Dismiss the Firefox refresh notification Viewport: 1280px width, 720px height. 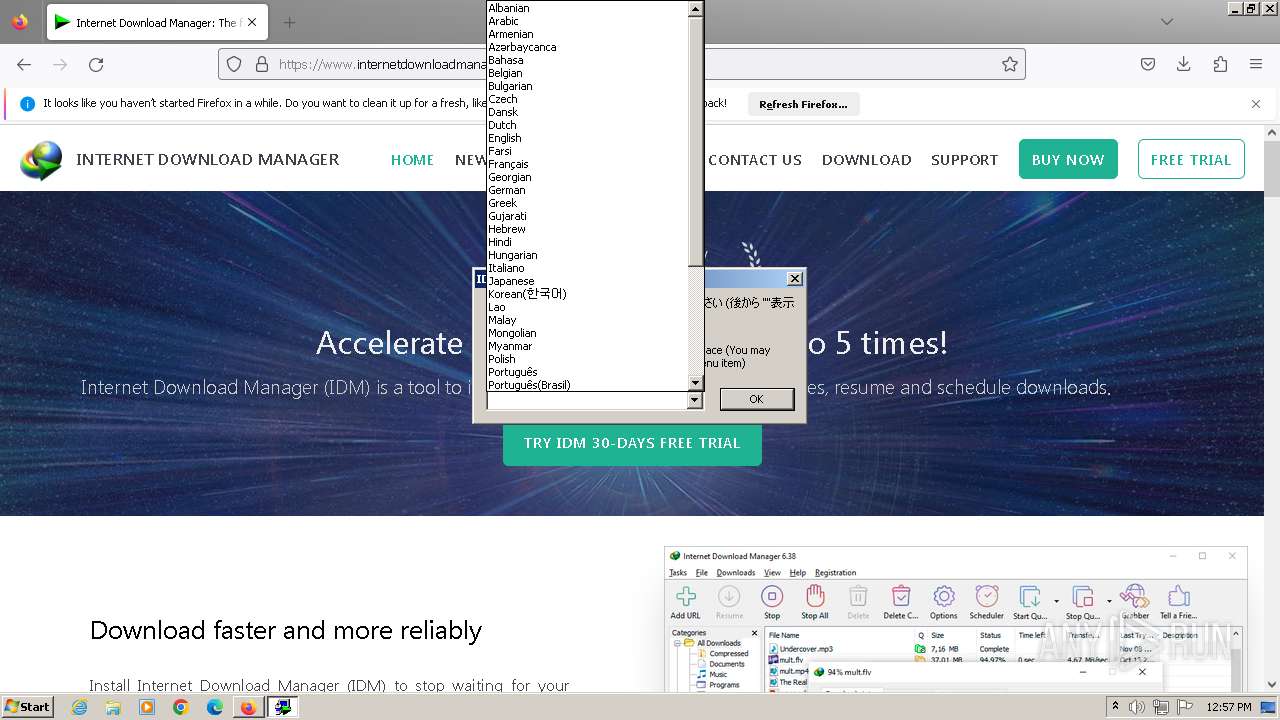point(1256,104)
